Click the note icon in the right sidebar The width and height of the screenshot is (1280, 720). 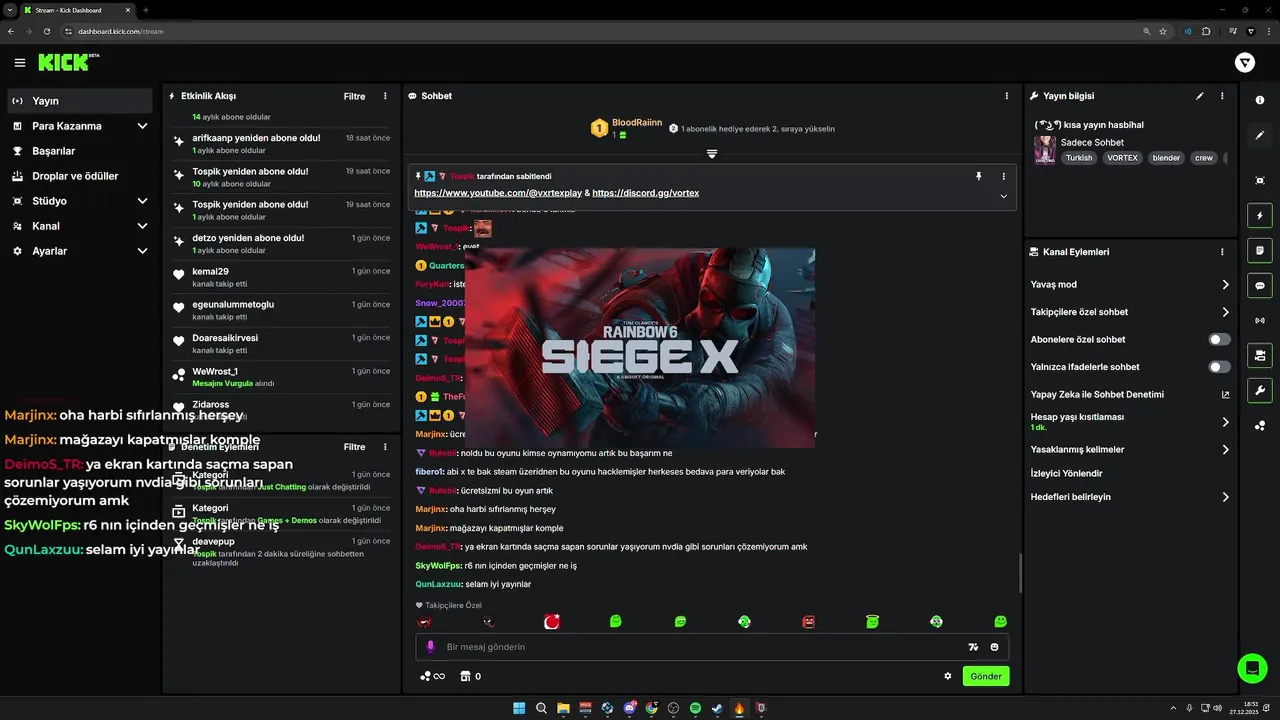coord(1260,250)
